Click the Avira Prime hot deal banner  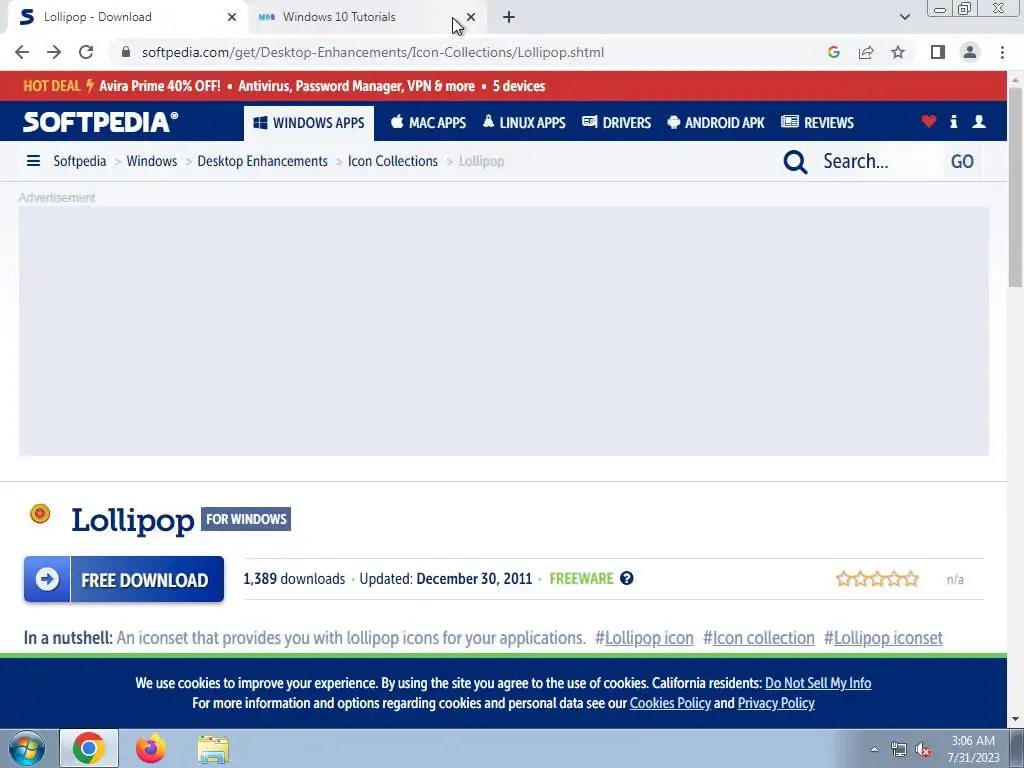[284, 86]
